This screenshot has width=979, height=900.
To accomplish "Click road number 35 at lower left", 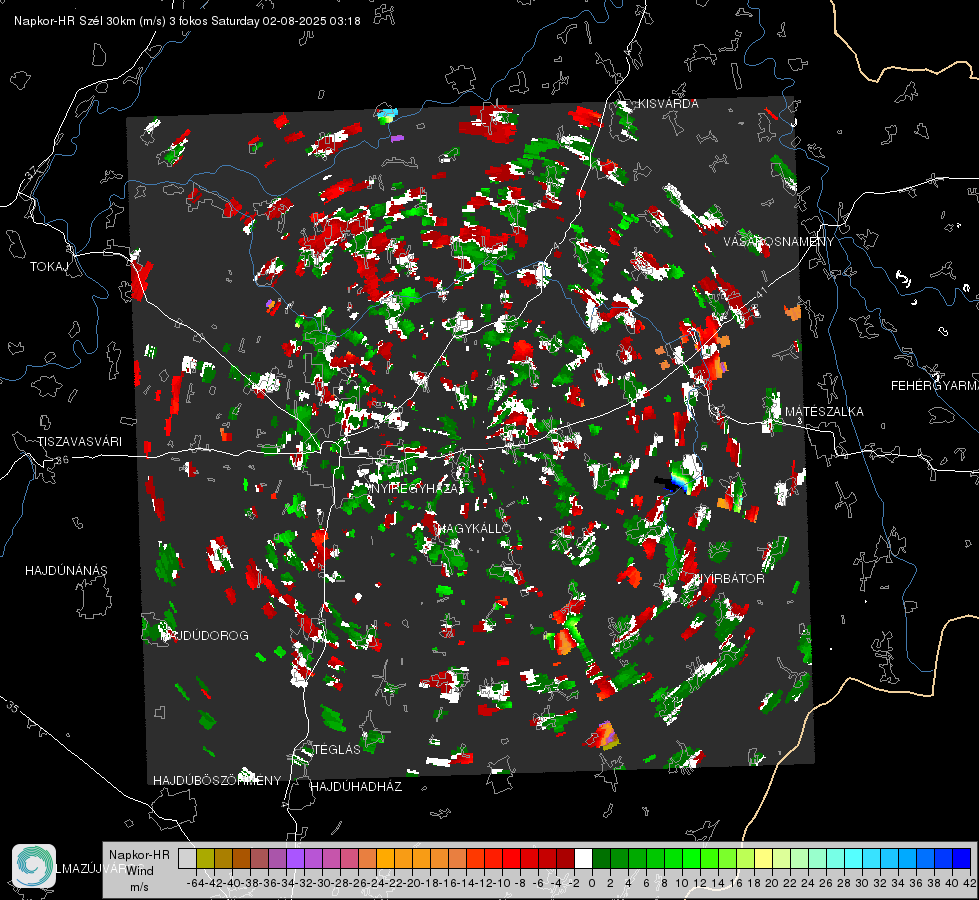I will [13, 707].
